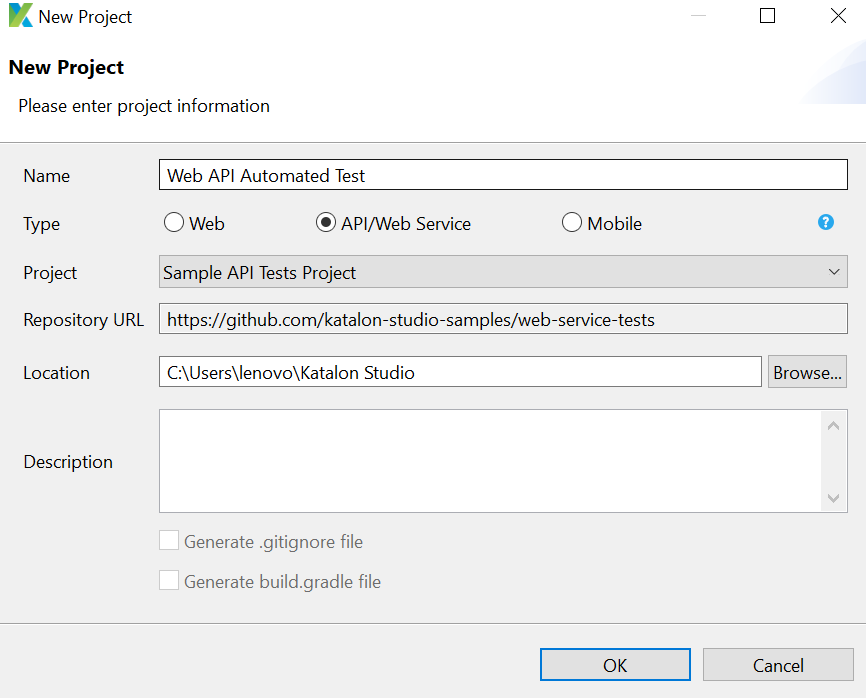Open the help tooltip question mark icon
This screenshot has height=698, width=866.
click(x=826, y=222)
